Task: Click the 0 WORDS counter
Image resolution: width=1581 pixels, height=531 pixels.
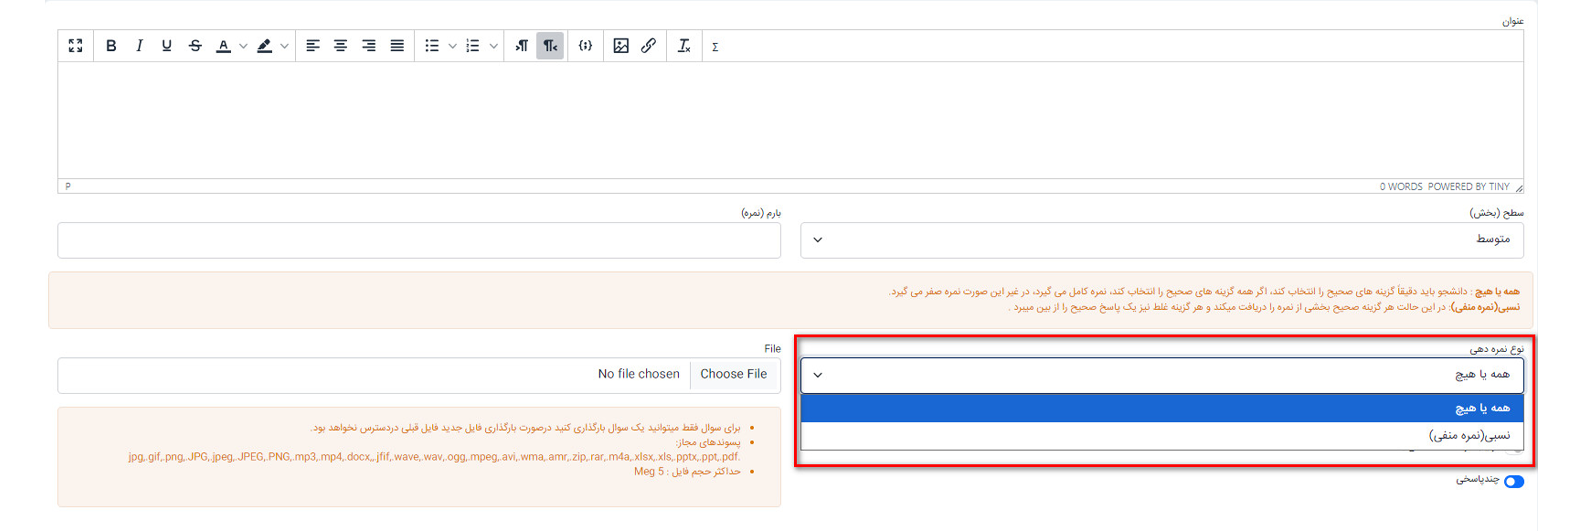Action: click(1400, 187)
